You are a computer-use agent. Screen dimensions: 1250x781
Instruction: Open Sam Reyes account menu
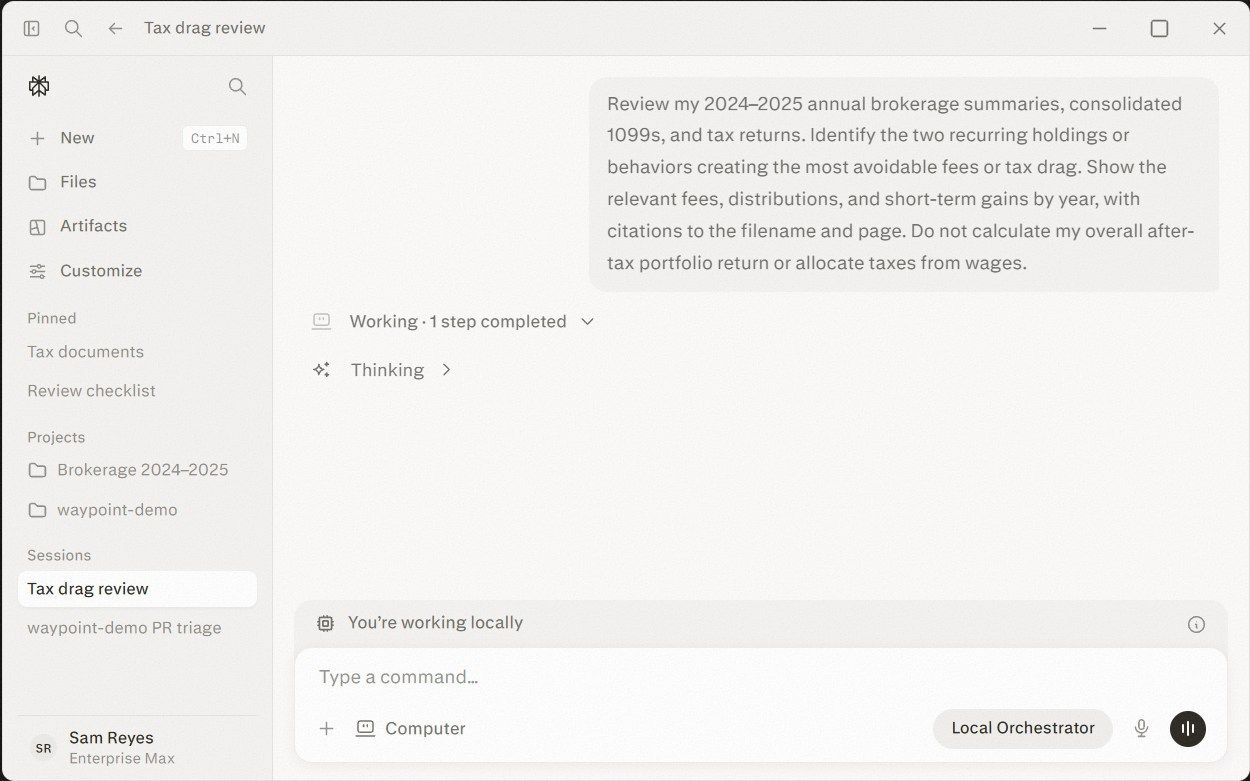pos(137,748)
